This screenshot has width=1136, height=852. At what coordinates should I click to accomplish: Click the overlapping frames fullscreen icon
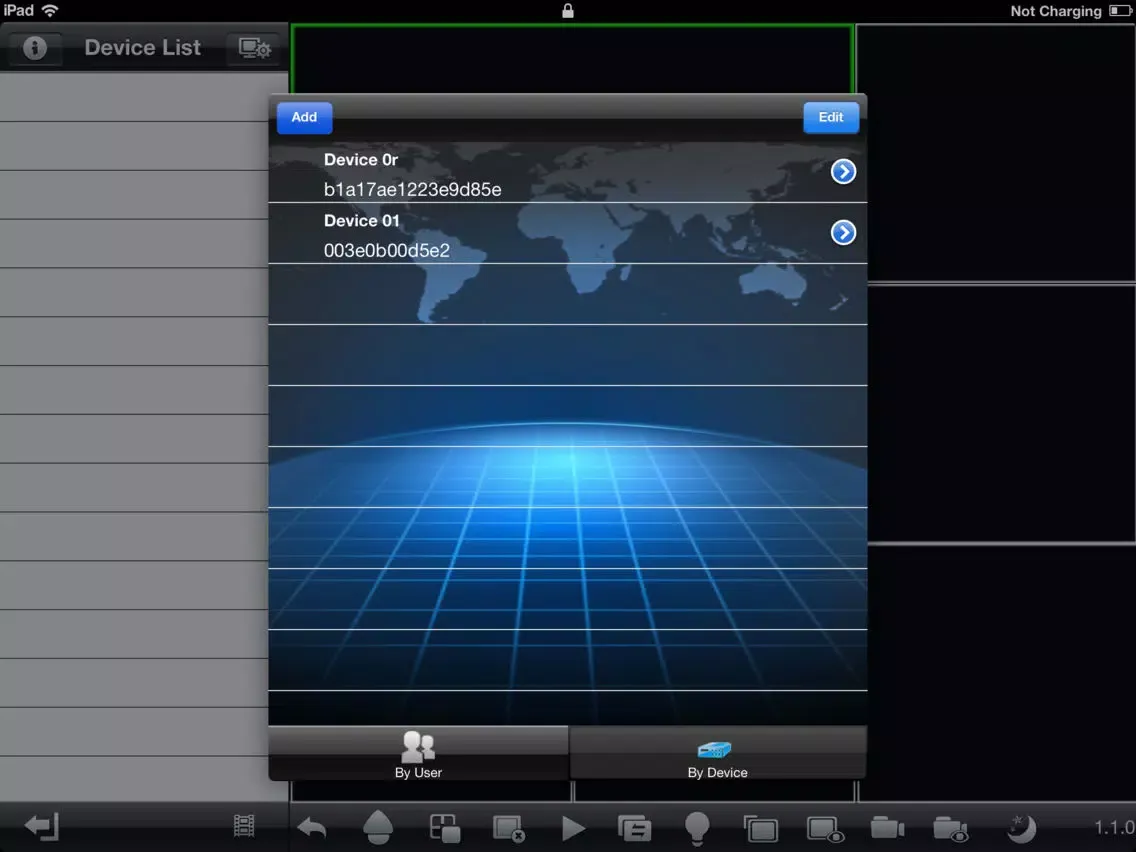tap(761, 828)
